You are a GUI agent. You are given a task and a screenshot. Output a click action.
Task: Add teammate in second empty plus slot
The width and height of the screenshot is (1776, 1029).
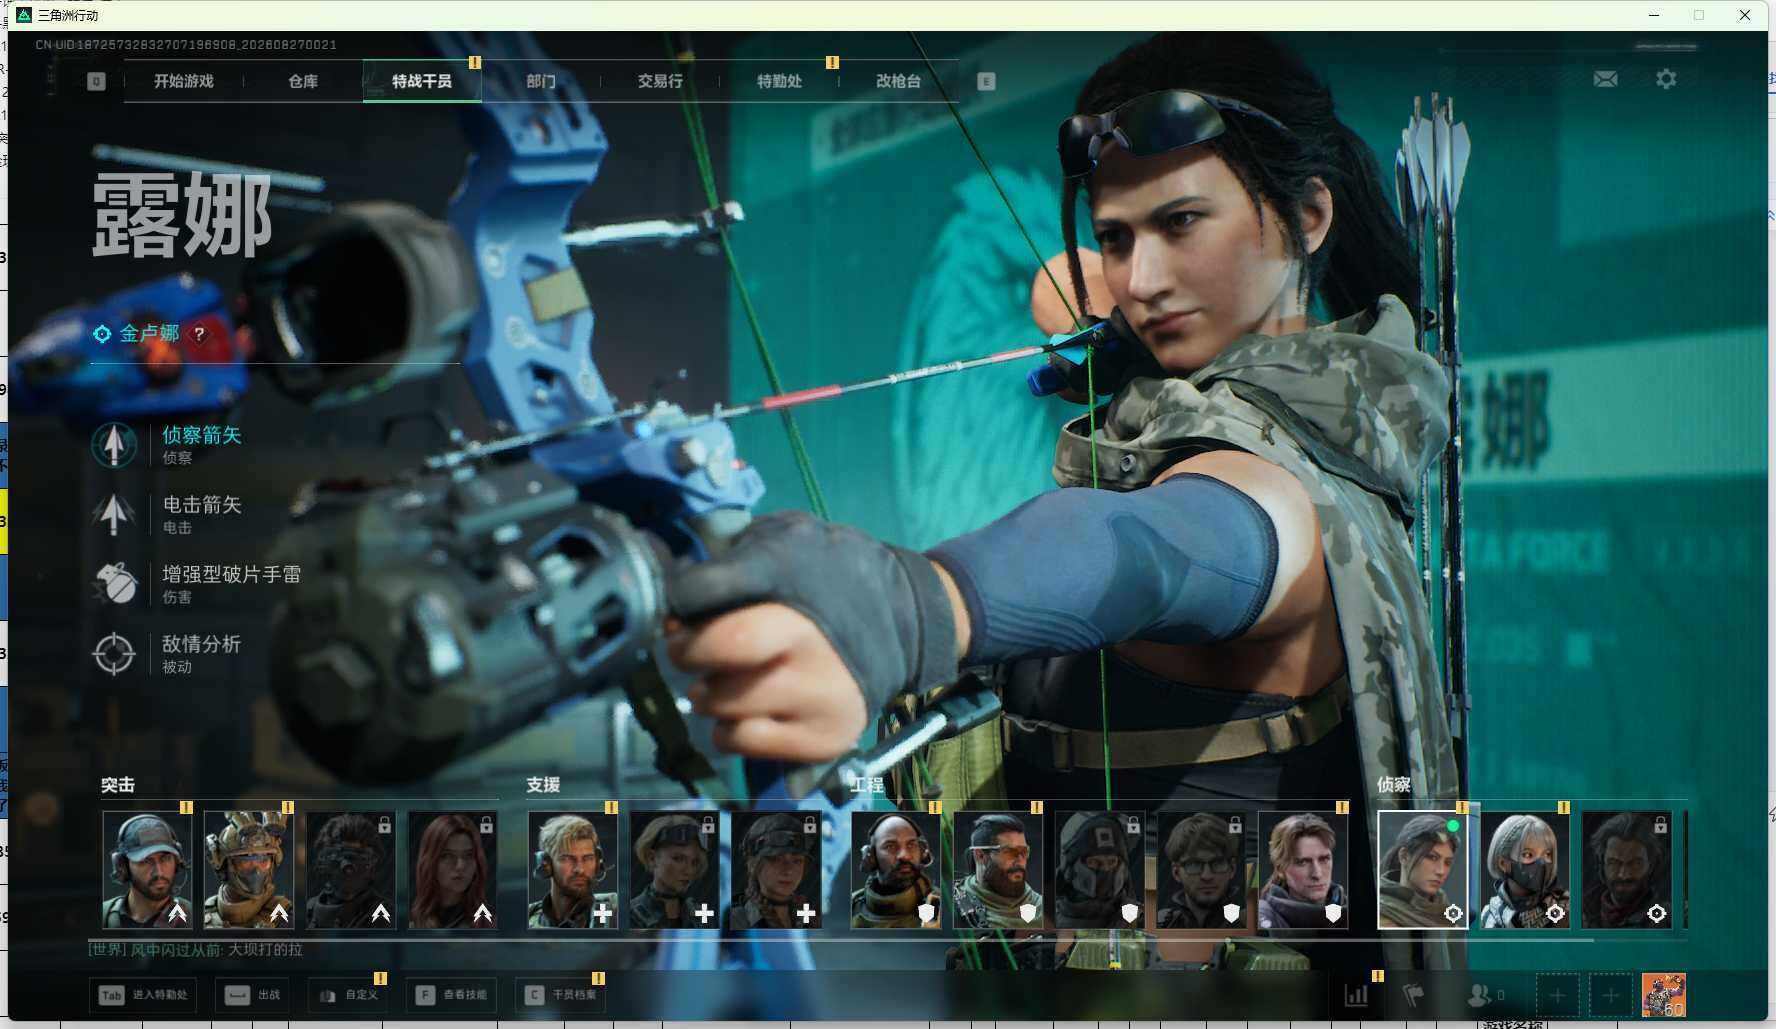[x=1610, y=995]
